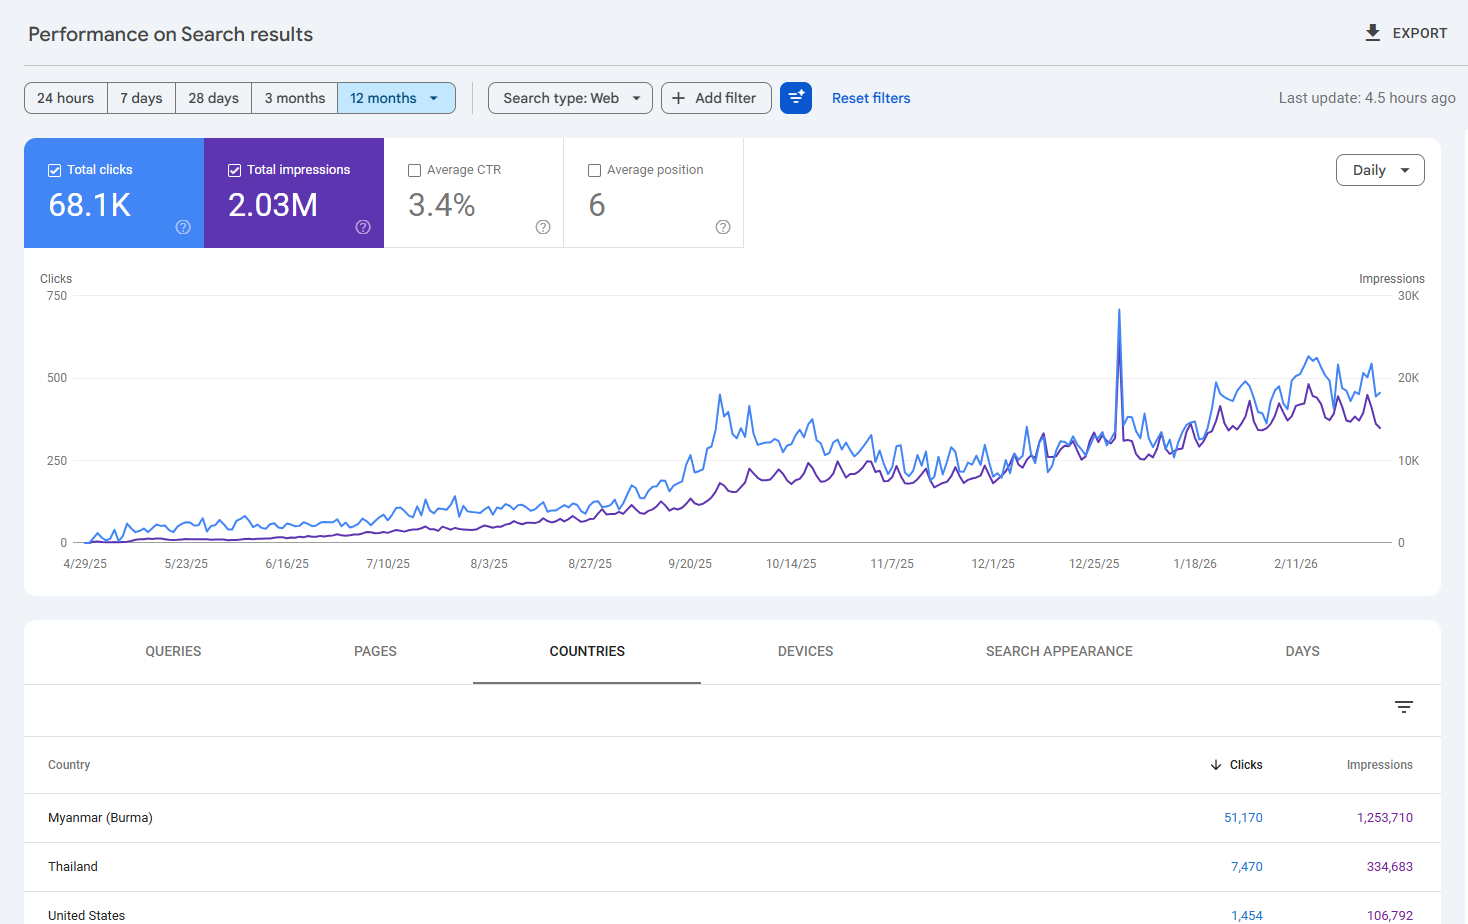Click the Reset filters link

[x=870, y=97]
